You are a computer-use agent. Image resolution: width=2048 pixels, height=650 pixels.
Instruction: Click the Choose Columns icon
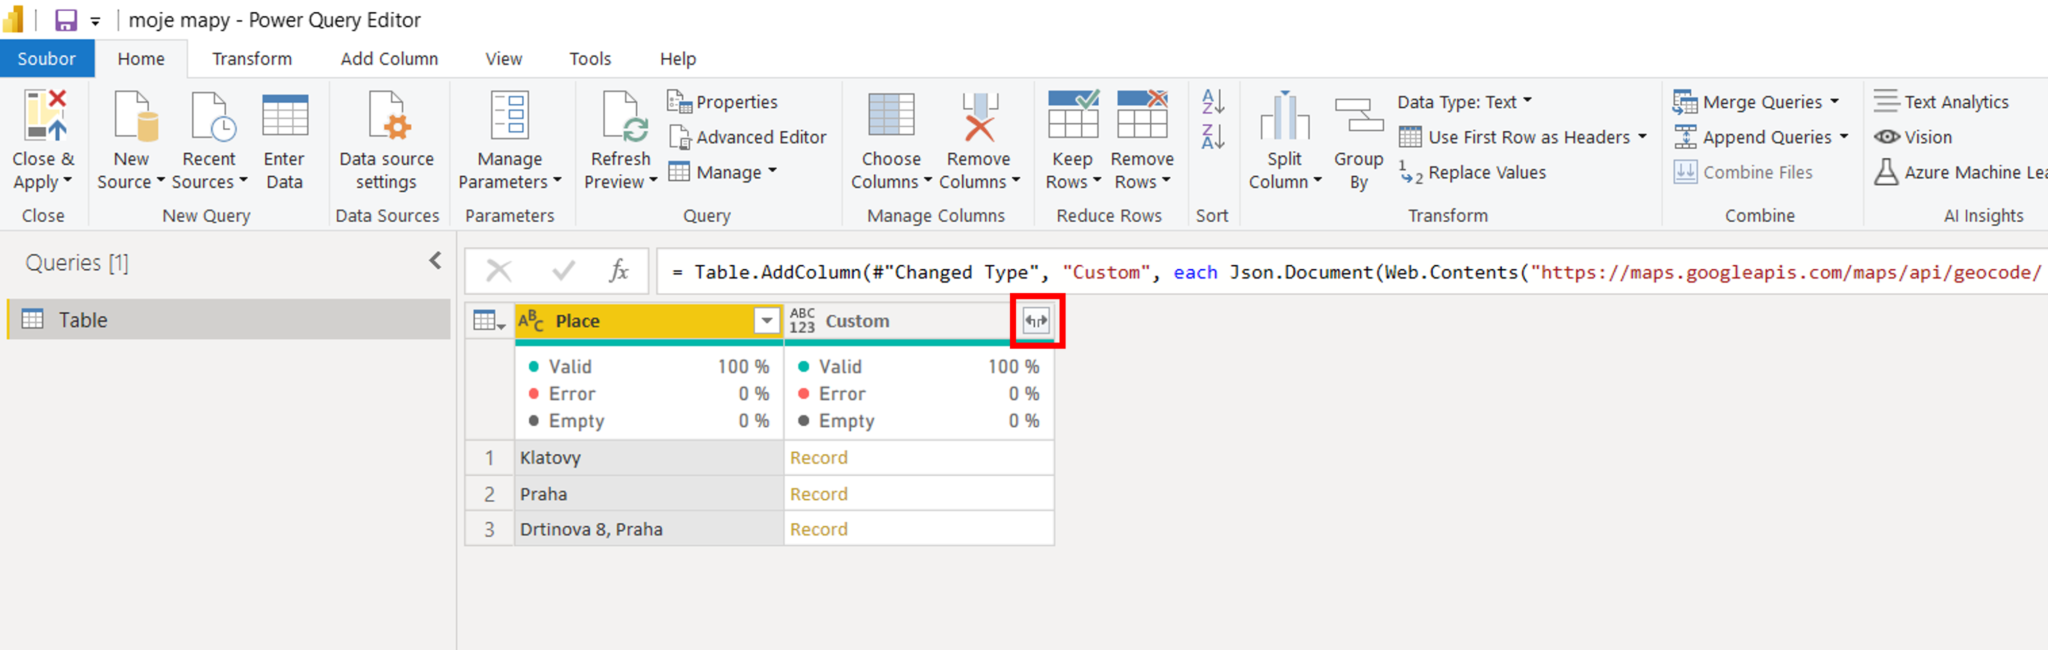click(891, 115)
